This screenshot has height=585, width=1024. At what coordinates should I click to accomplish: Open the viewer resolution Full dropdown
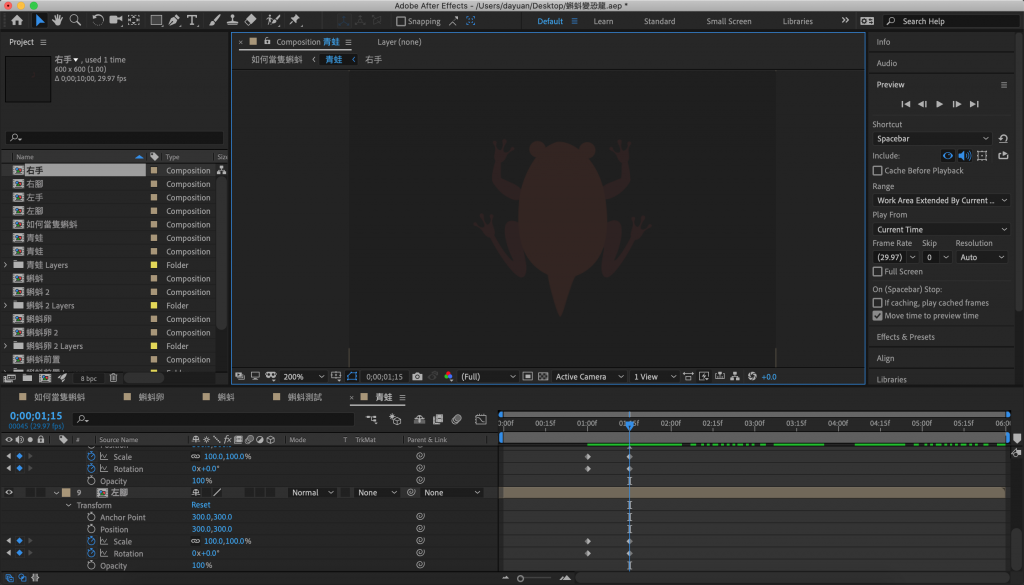pos(487,377)
